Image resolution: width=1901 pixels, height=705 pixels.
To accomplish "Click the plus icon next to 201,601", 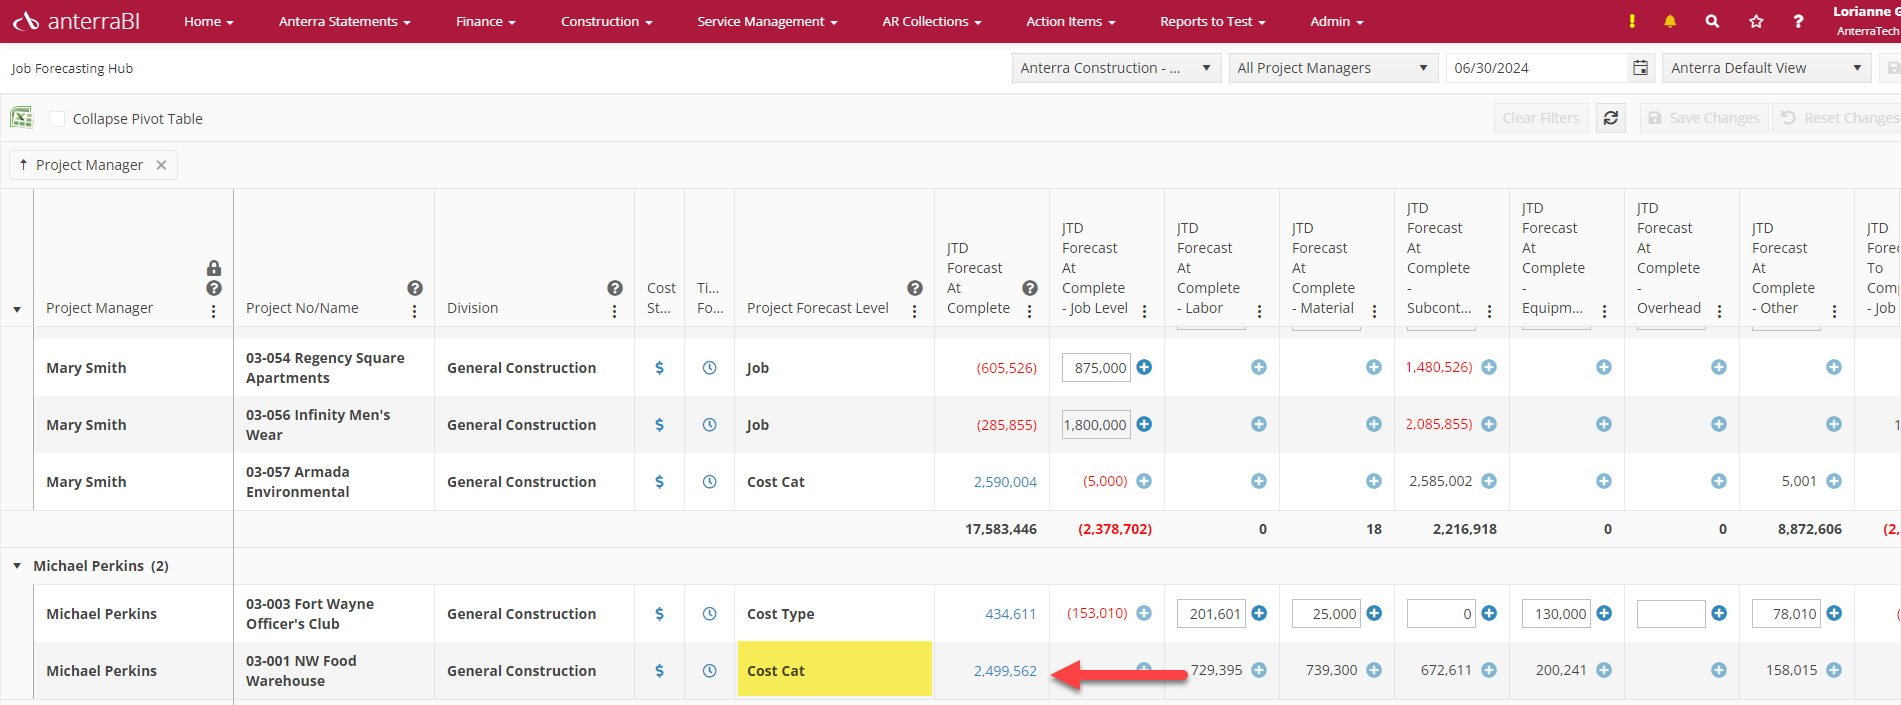I will click(x=1259, y=613).
